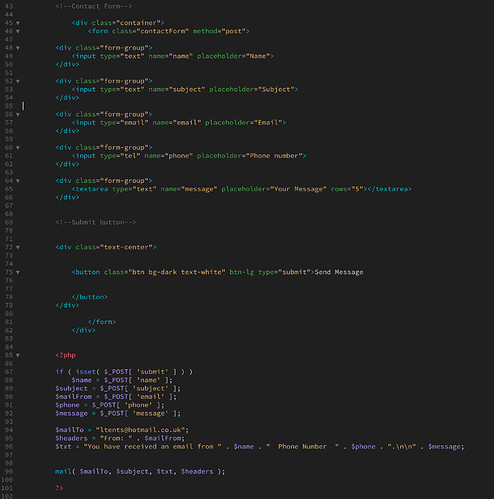Image resolution: width=494 pixels, height=499 pixels.
Task: Collapse the form tag fold at line 46
Action: 18,31
